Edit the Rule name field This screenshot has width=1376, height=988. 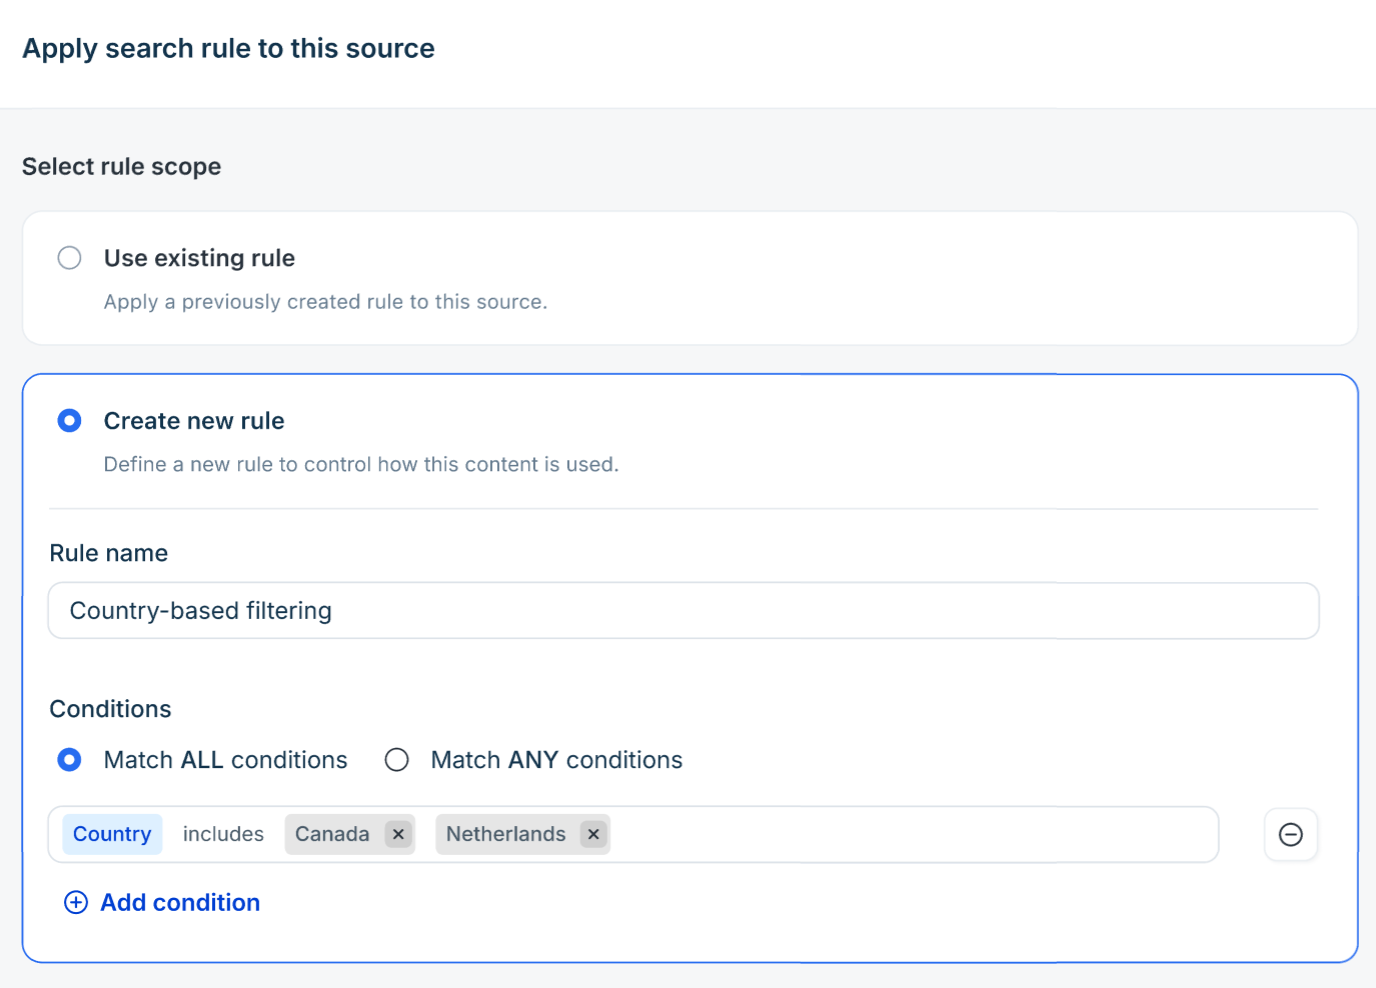684,611
